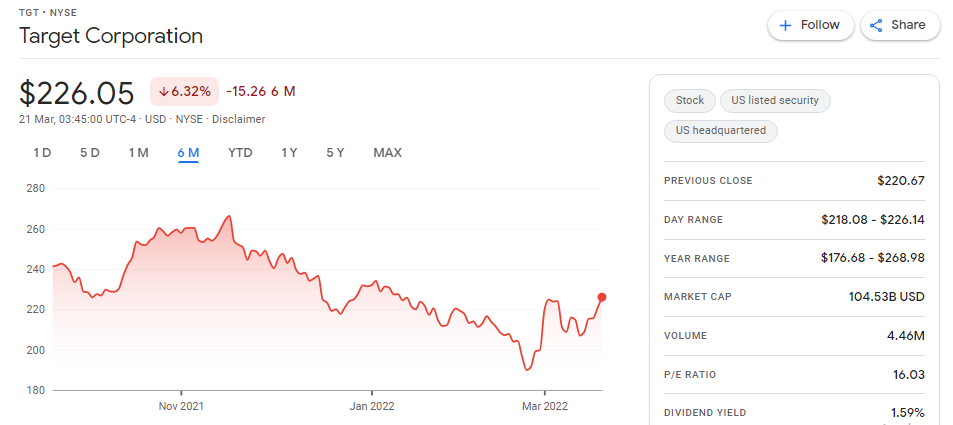Select the 1 Y time range tab

289,153
